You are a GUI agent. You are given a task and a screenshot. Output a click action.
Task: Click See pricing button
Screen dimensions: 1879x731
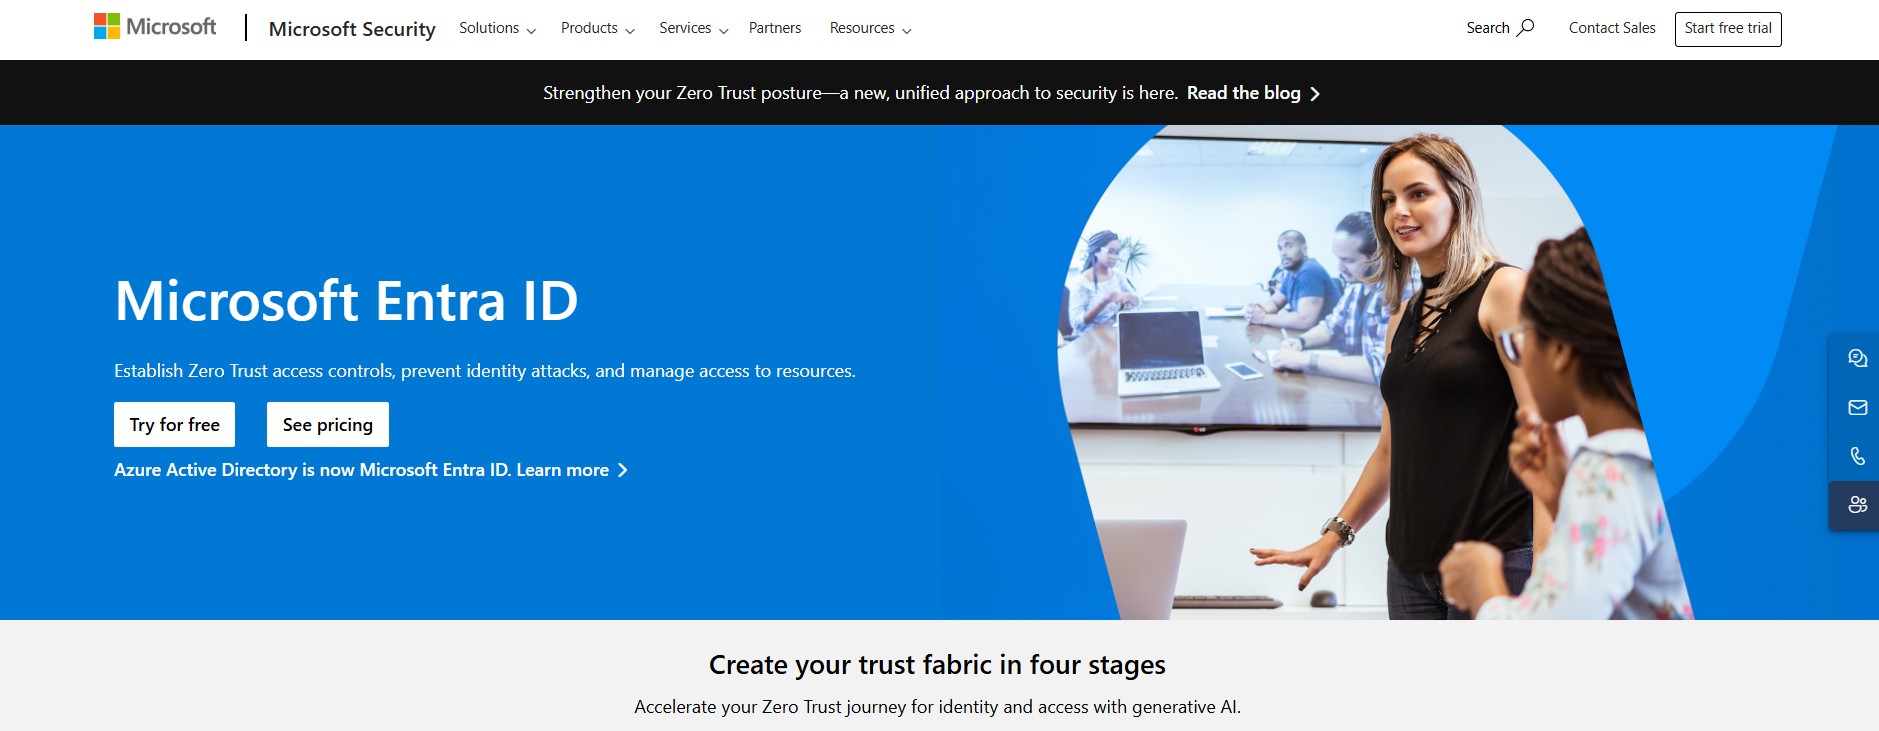coord(328,425)
